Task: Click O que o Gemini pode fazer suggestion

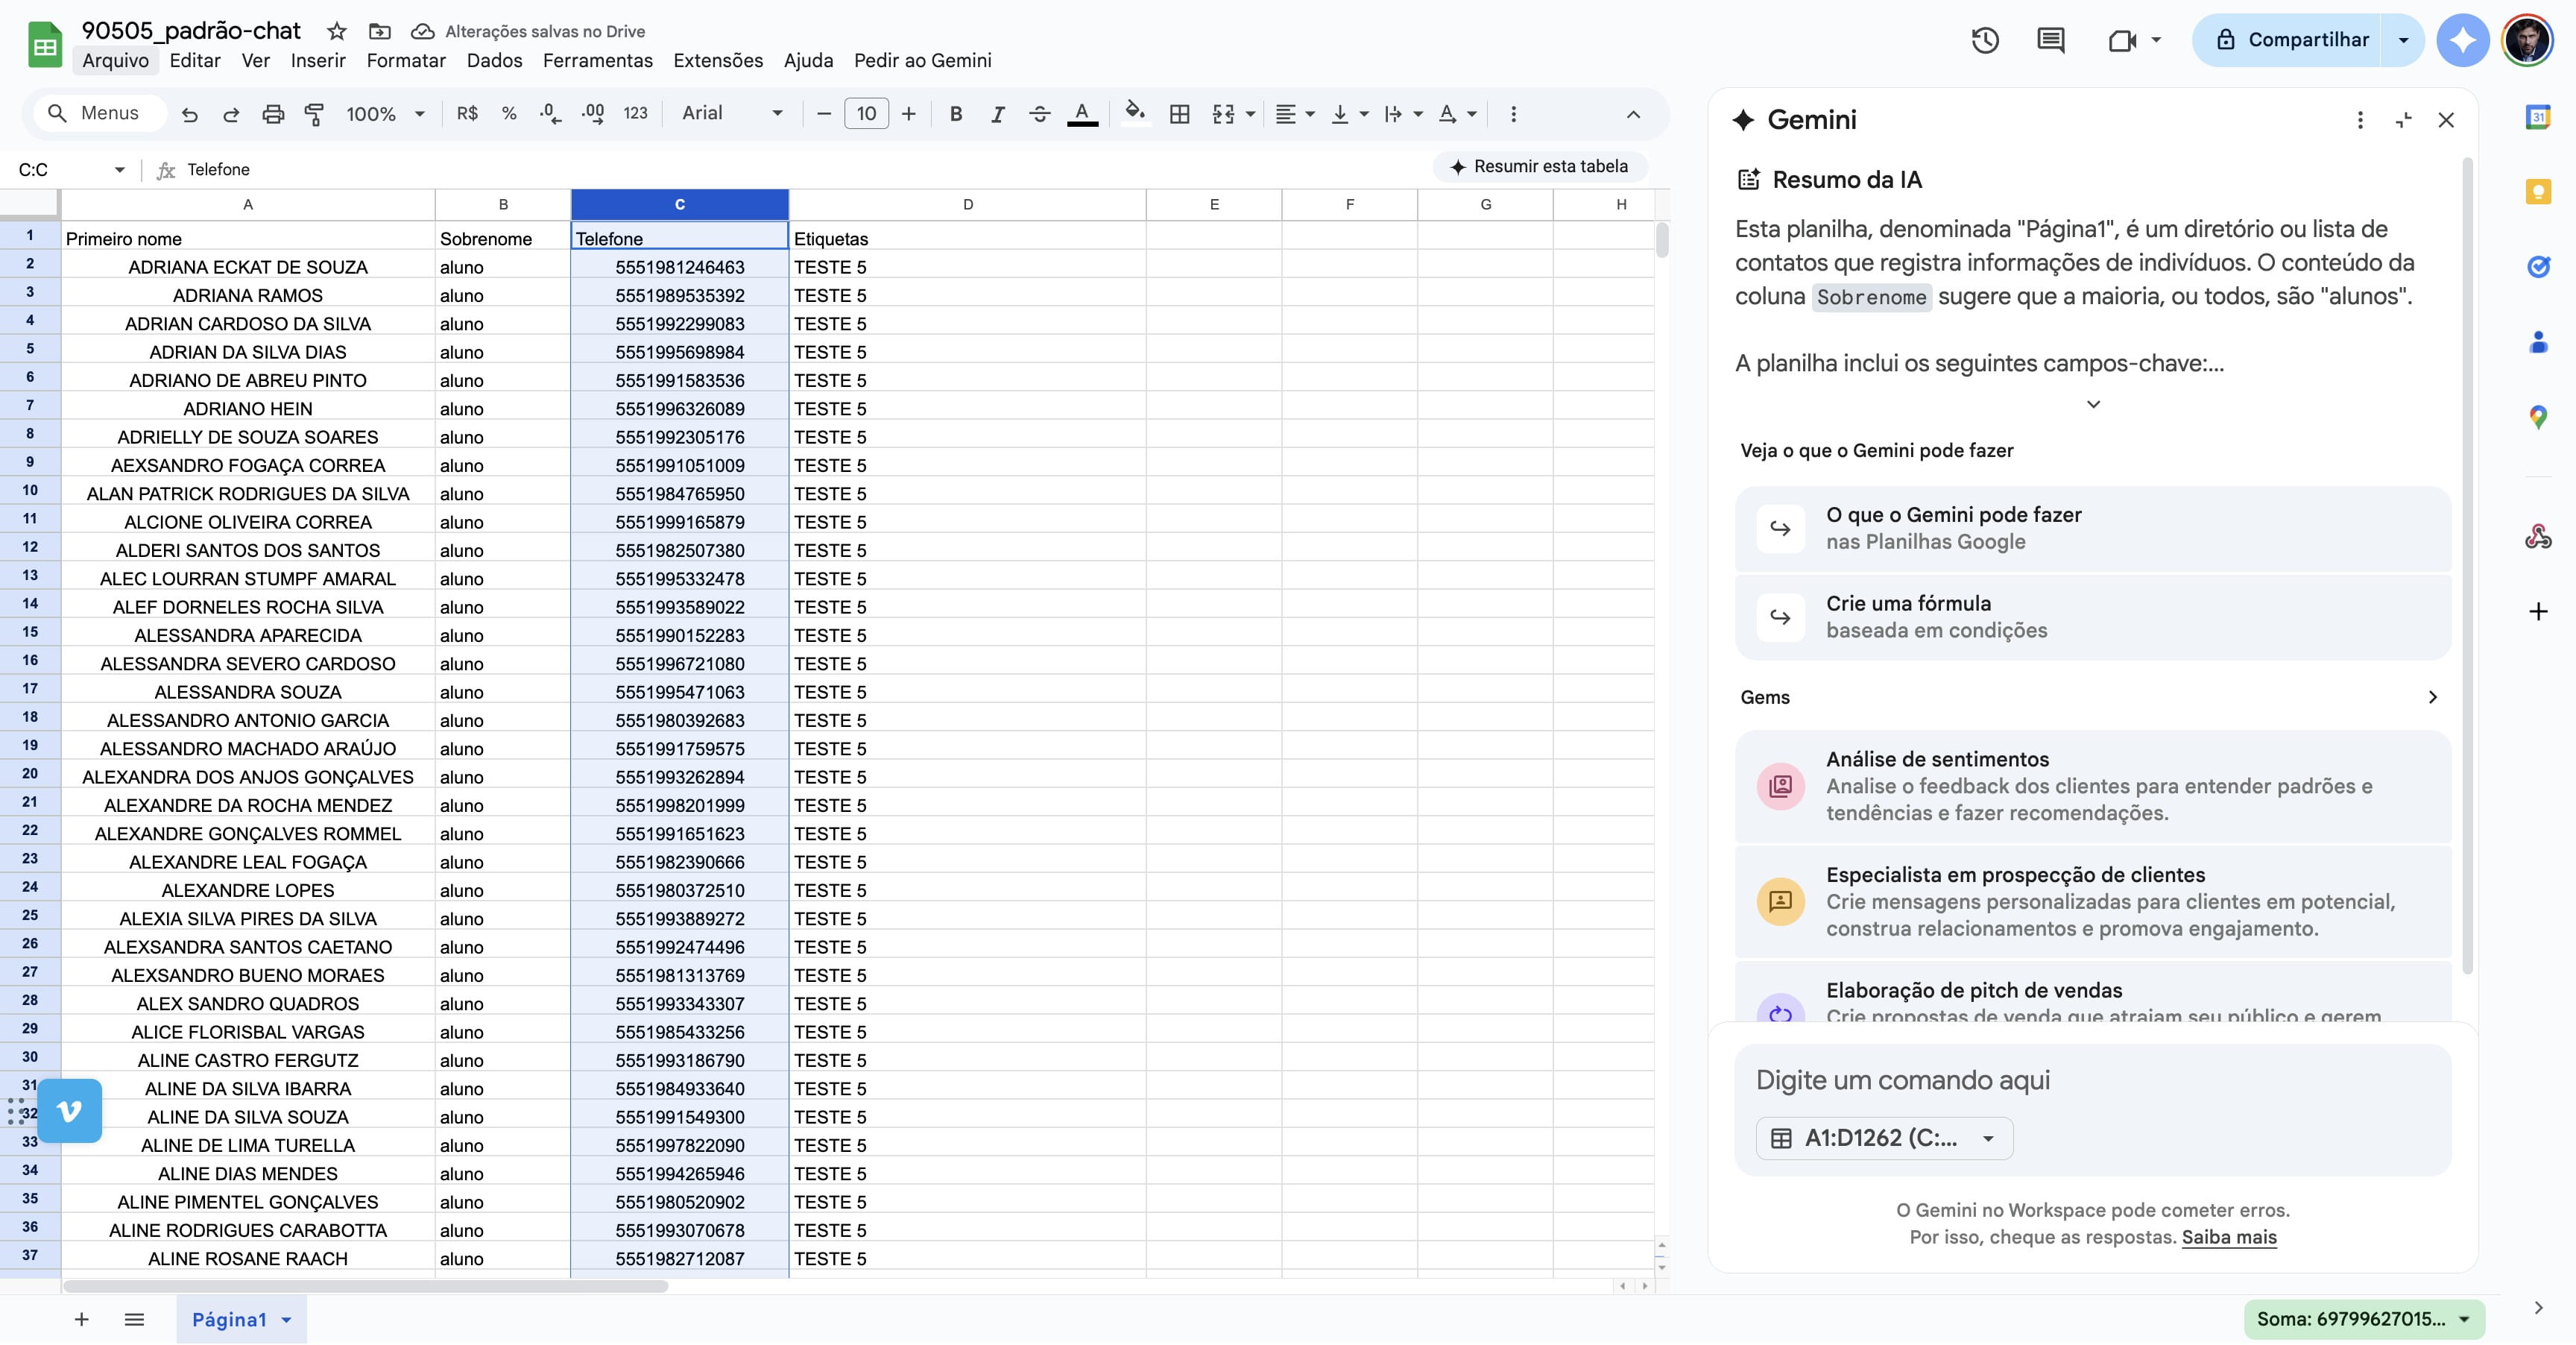Action: pos(2093,528)
